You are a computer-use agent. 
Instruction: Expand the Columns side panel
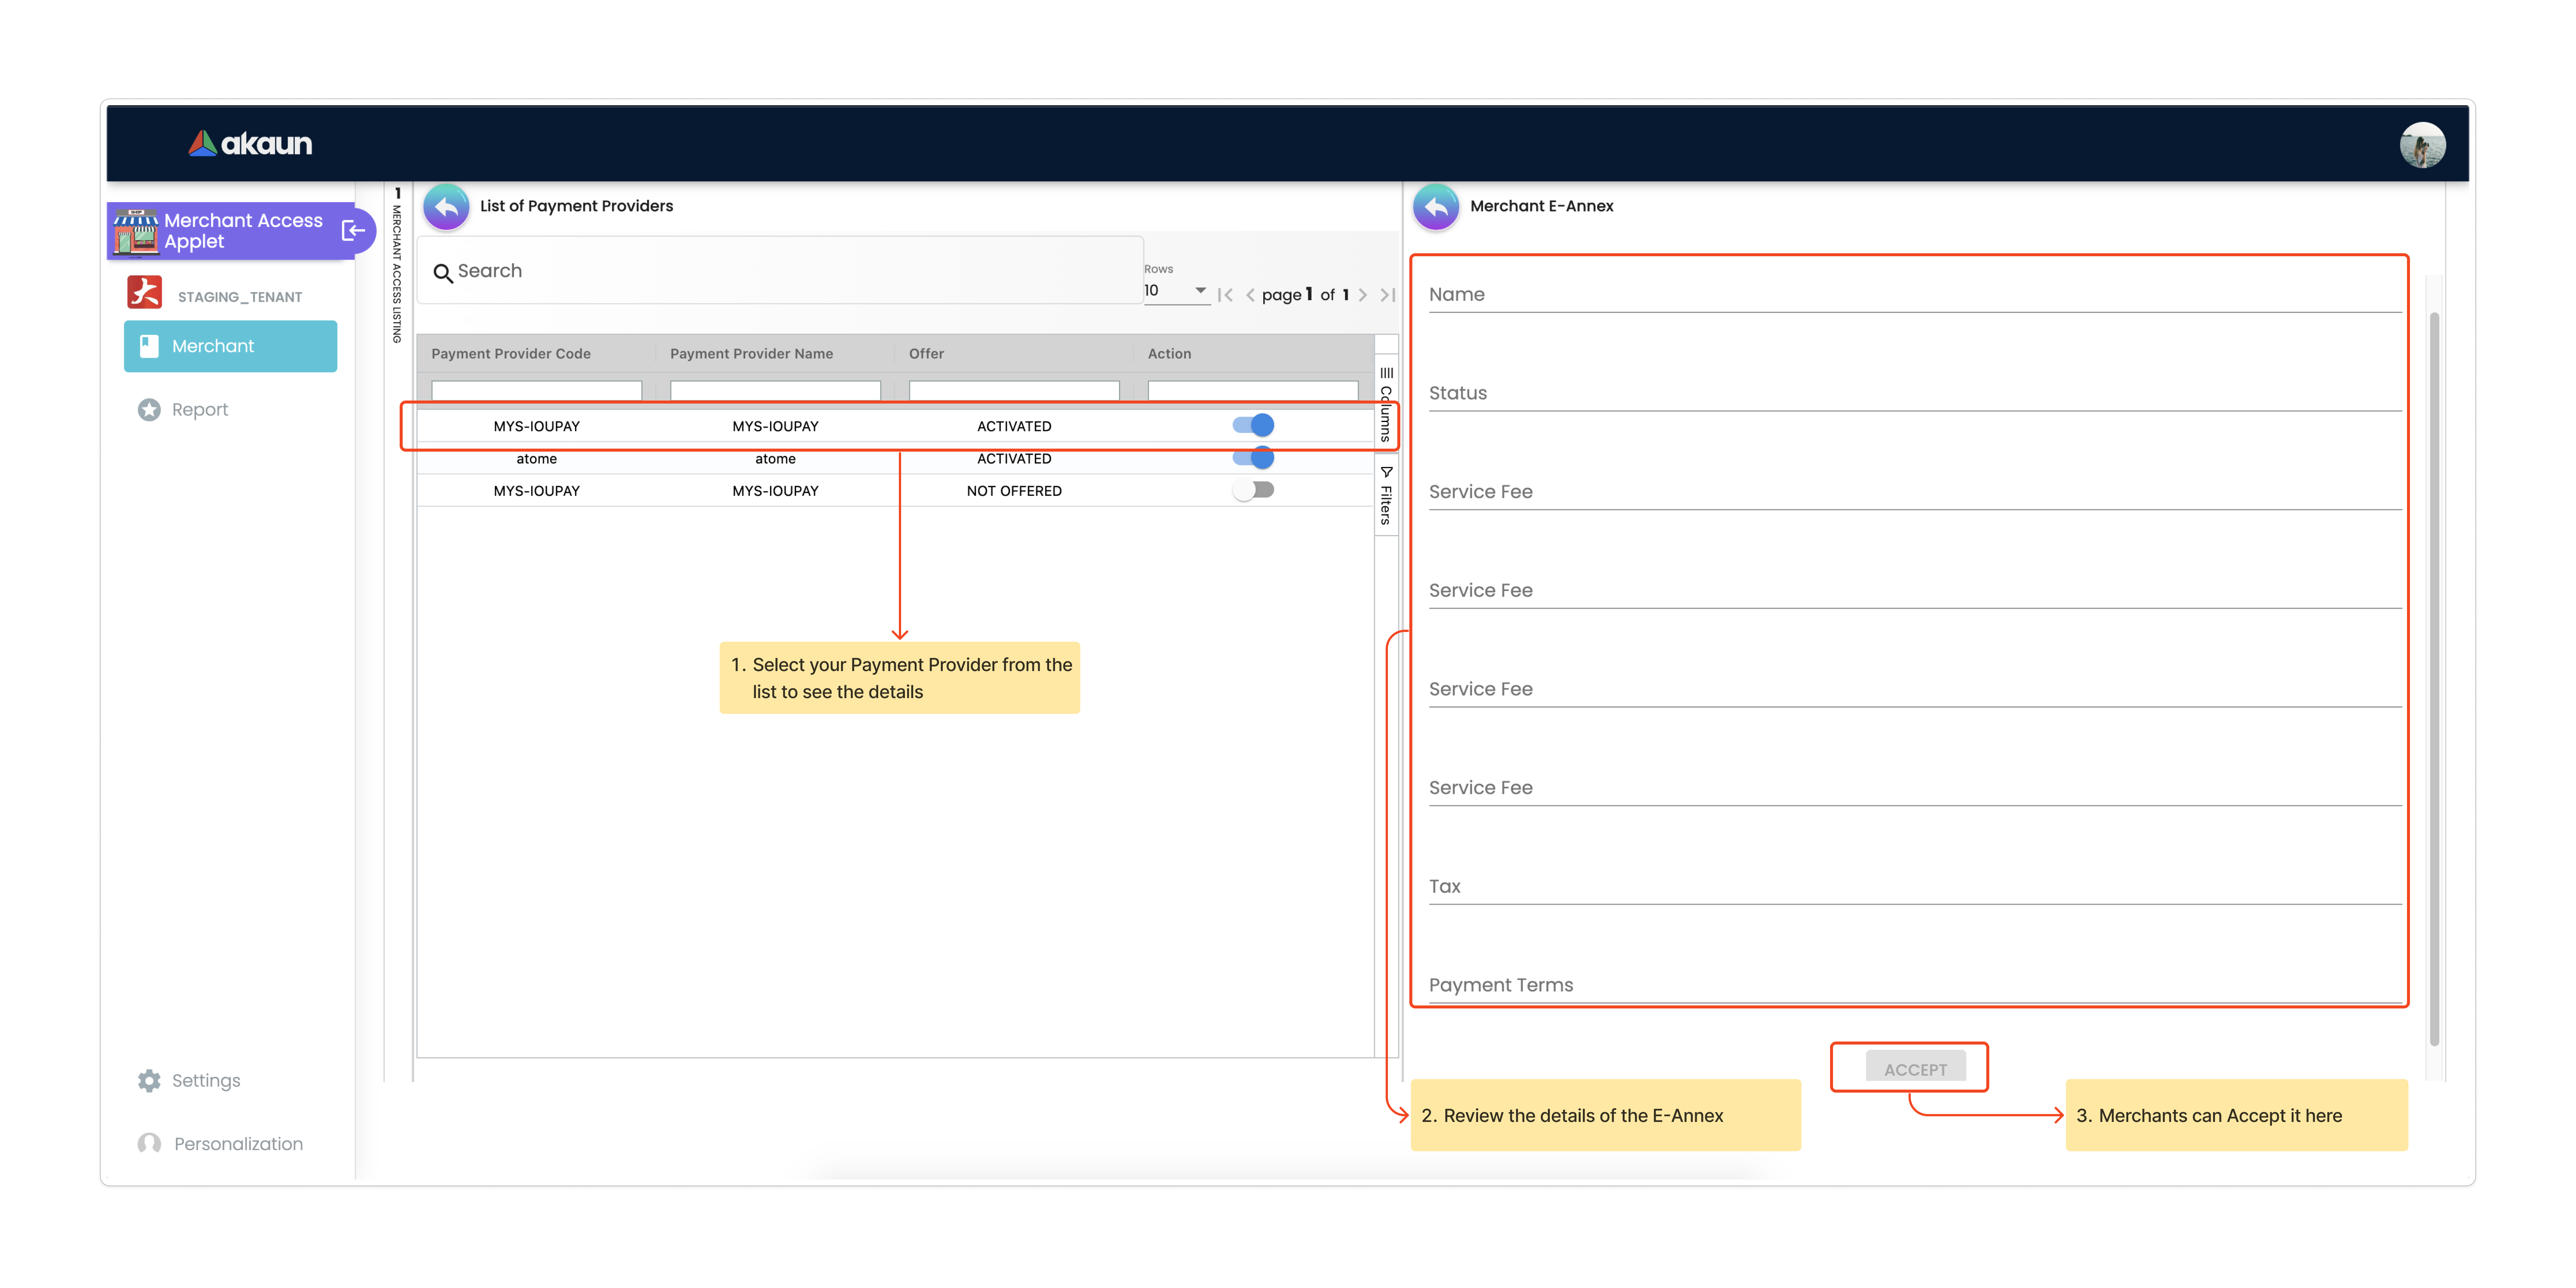coord(1386,404)
